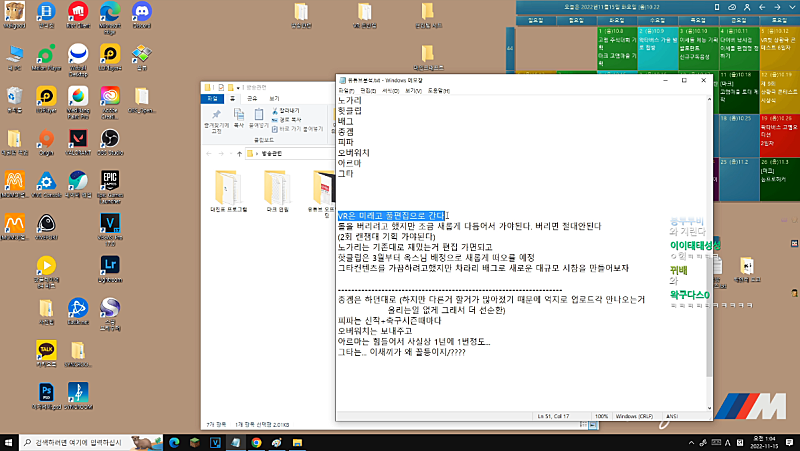This screenshot has height=451, width=800.
Task: Open the recent locations dropdown in Explorer
Action: 230,154
